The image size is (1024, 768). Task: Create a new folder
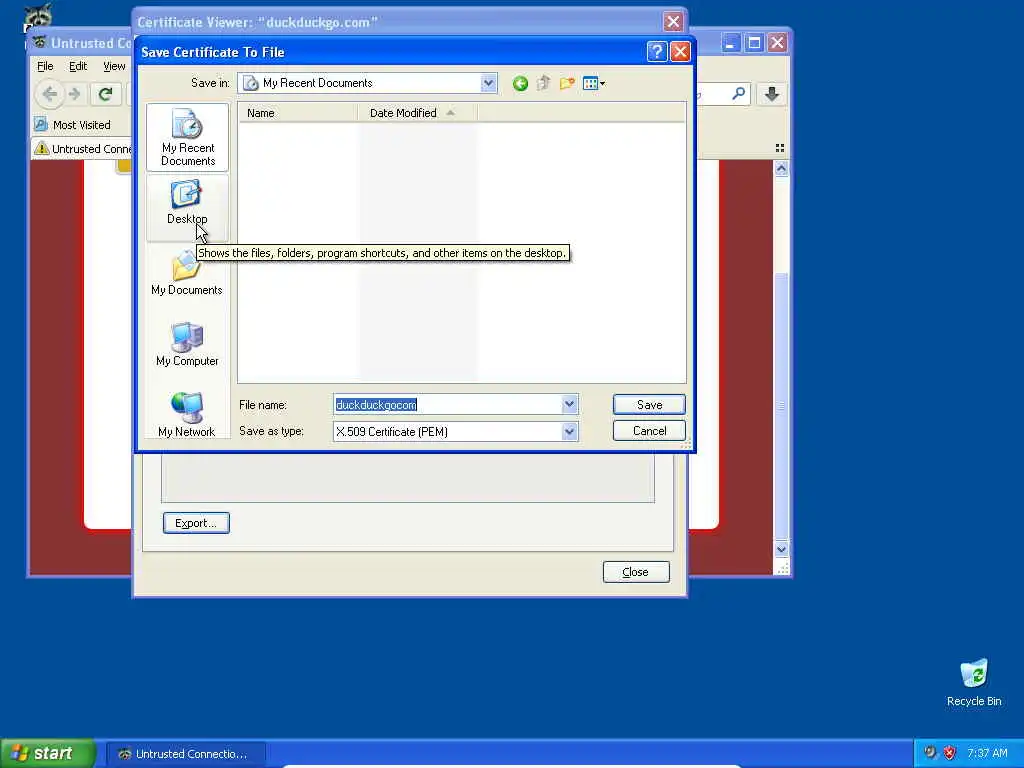coord(567,83)
